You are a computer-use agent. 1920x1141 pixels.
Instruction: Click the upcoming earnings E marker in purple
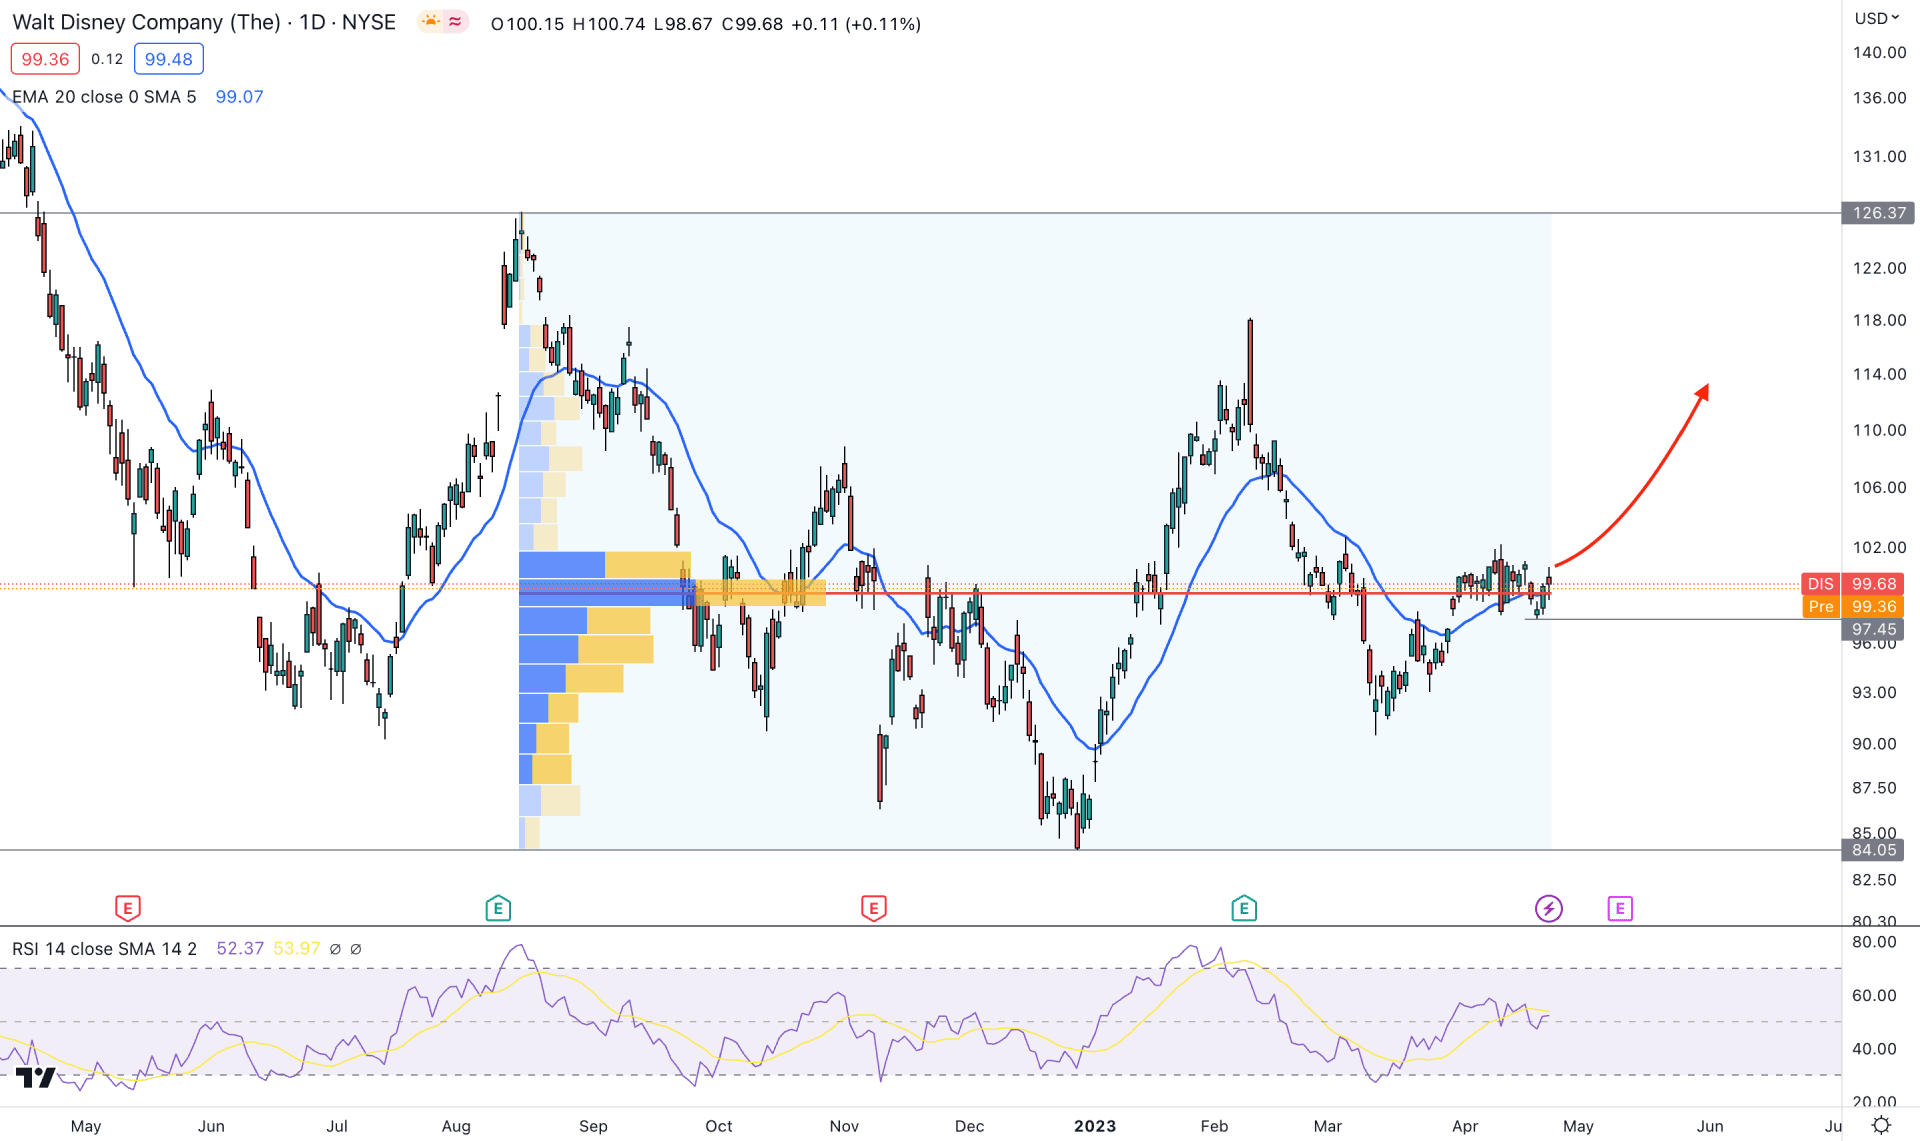1620,908
